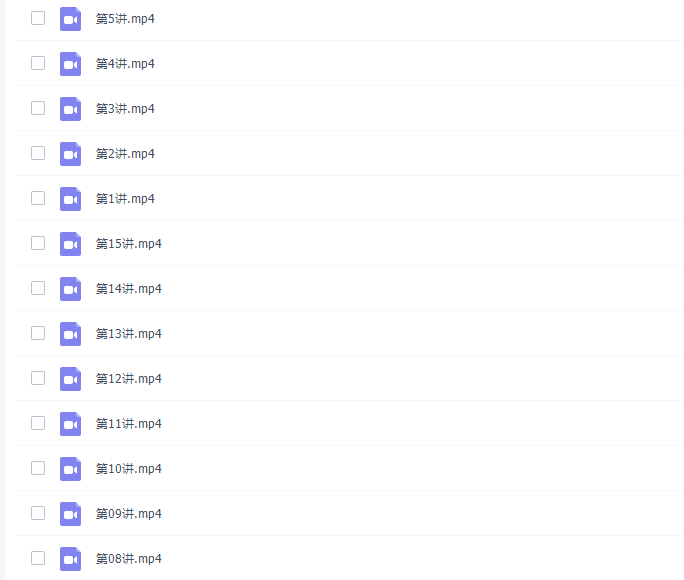Click the video icon for 第4讲.mp4
684x580 pixels.
pos(70,64)
